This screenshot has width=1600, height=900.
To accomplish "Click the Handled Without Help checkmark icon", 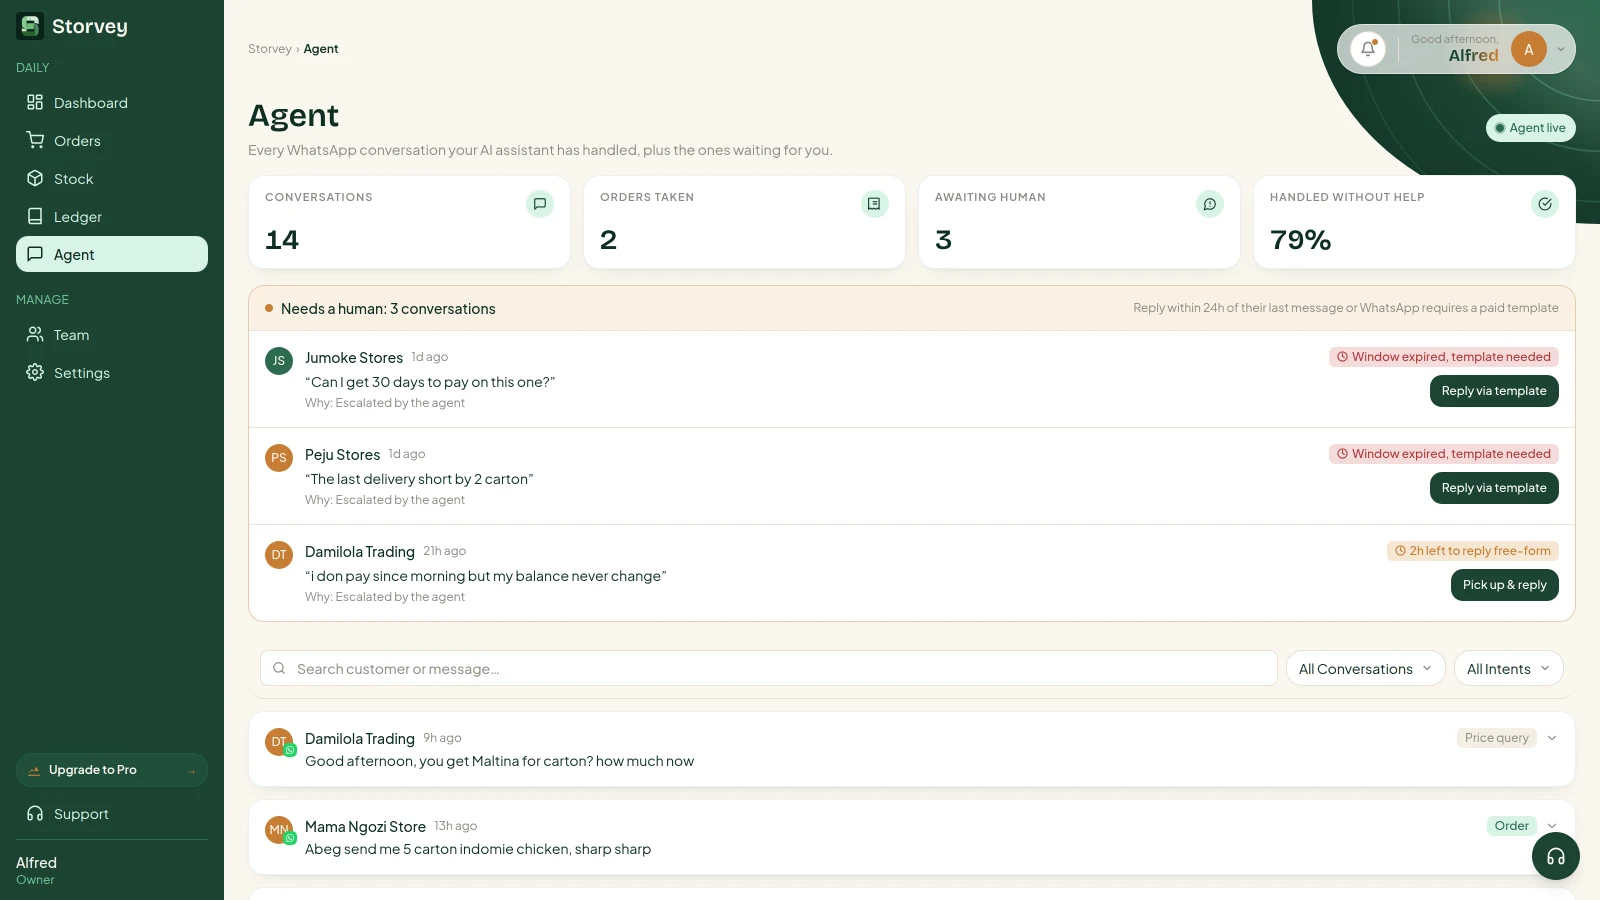I will click(x=1545, y=204).
